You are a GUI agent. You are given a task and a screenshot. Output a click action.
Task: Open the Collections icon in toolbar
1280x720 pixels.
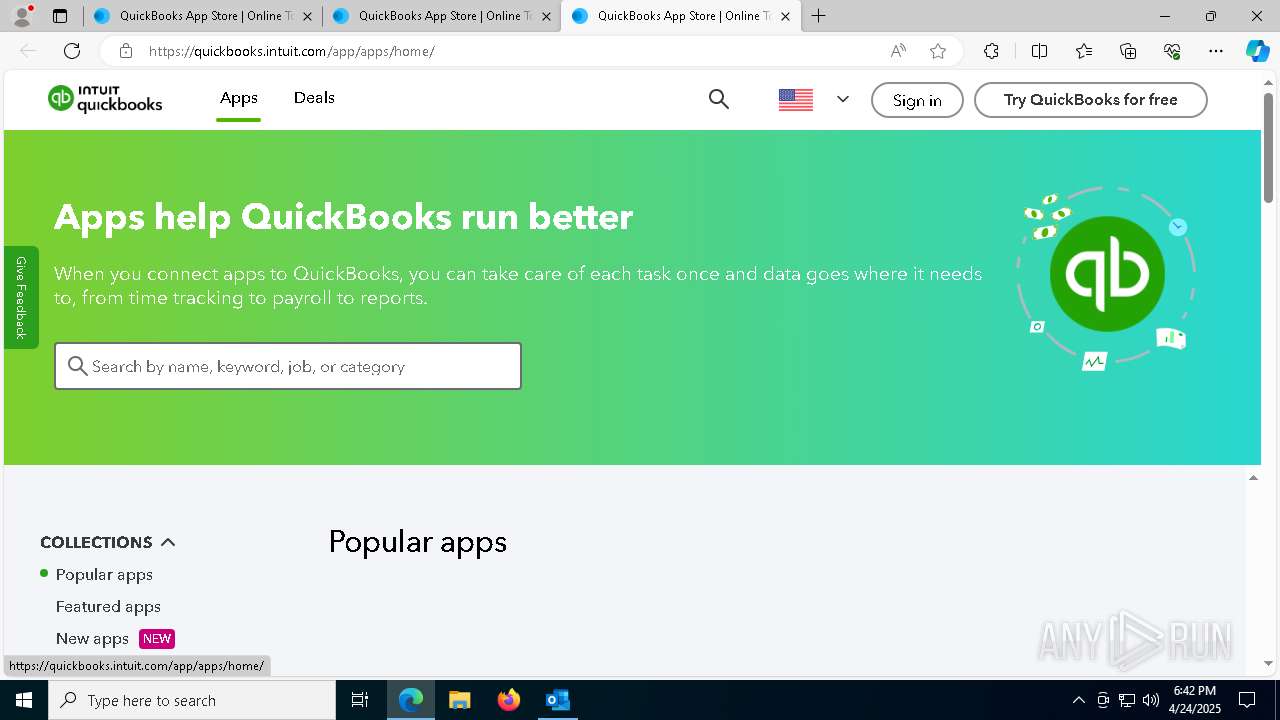[x=1128, y=51]
